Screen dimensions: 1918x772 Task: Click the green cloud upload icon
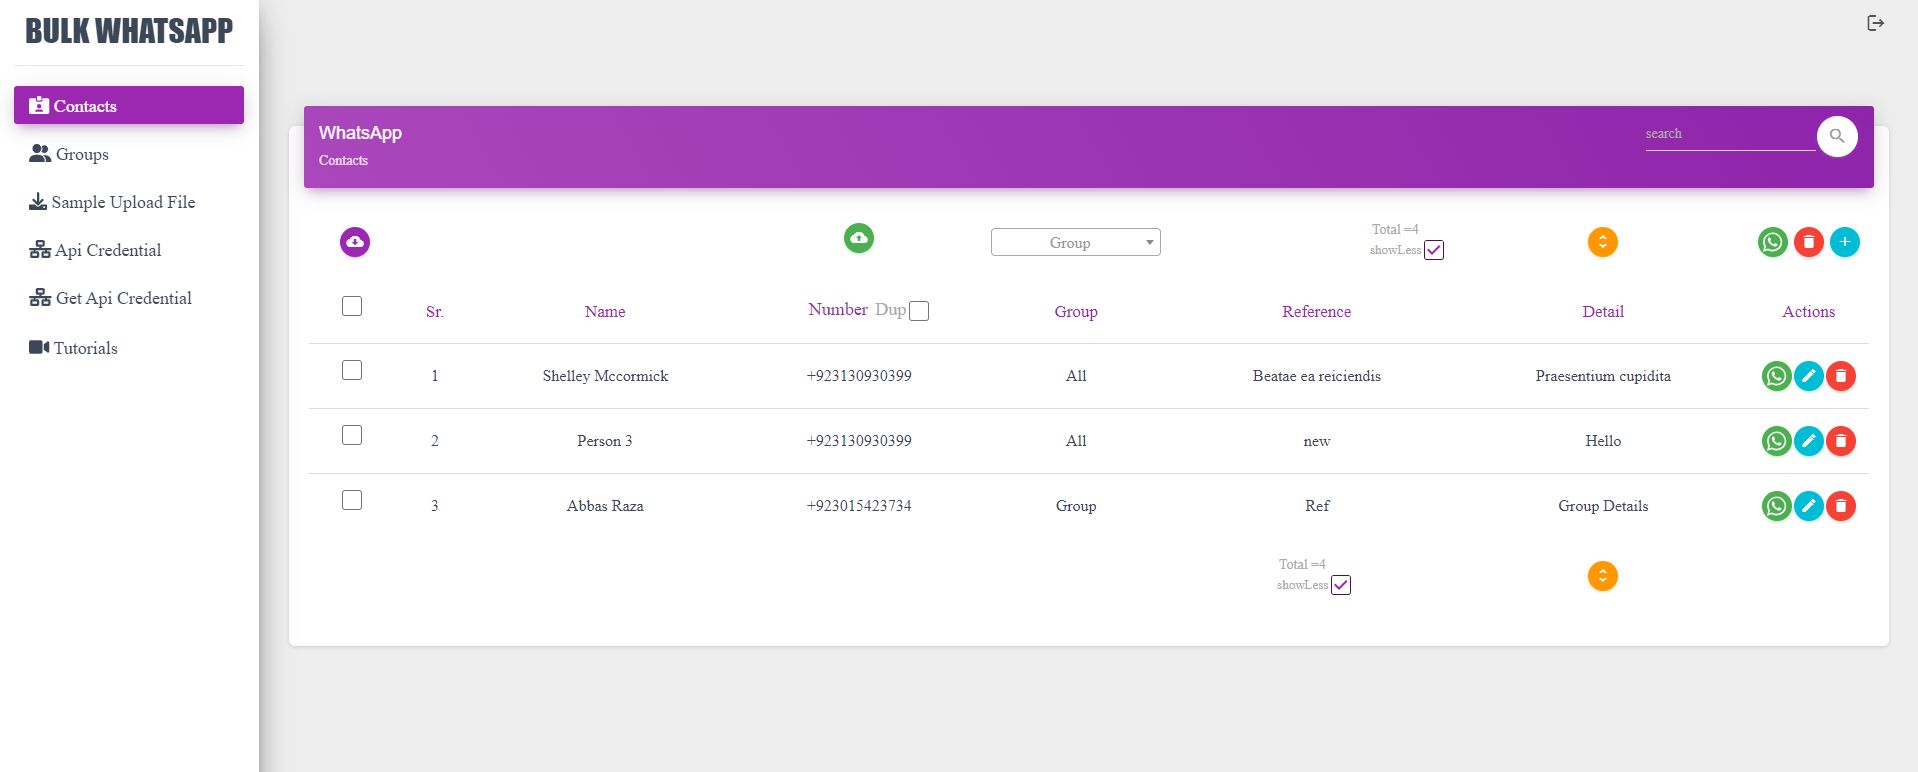coord(859,238)
